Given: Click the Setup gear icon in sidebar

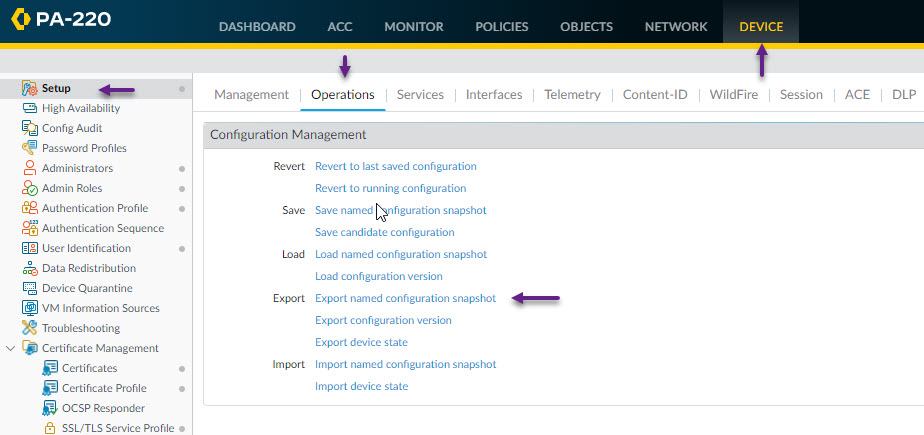Looking at the screenshot, I should coord(29,88).
